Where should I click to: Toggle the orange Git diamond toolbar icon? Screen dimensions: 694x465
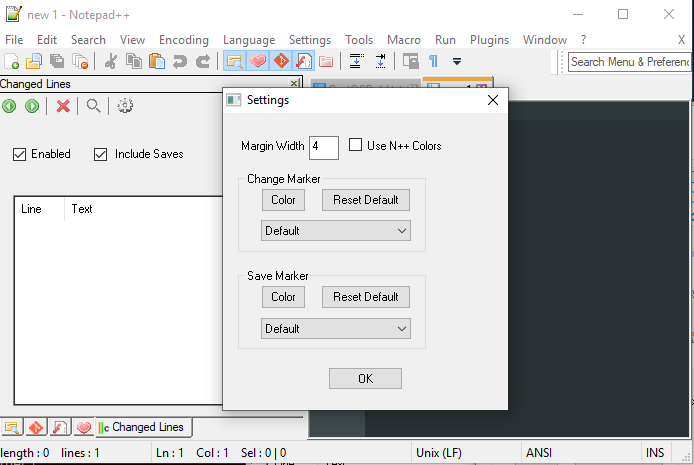pyautogui.click(x=281, y=61)
